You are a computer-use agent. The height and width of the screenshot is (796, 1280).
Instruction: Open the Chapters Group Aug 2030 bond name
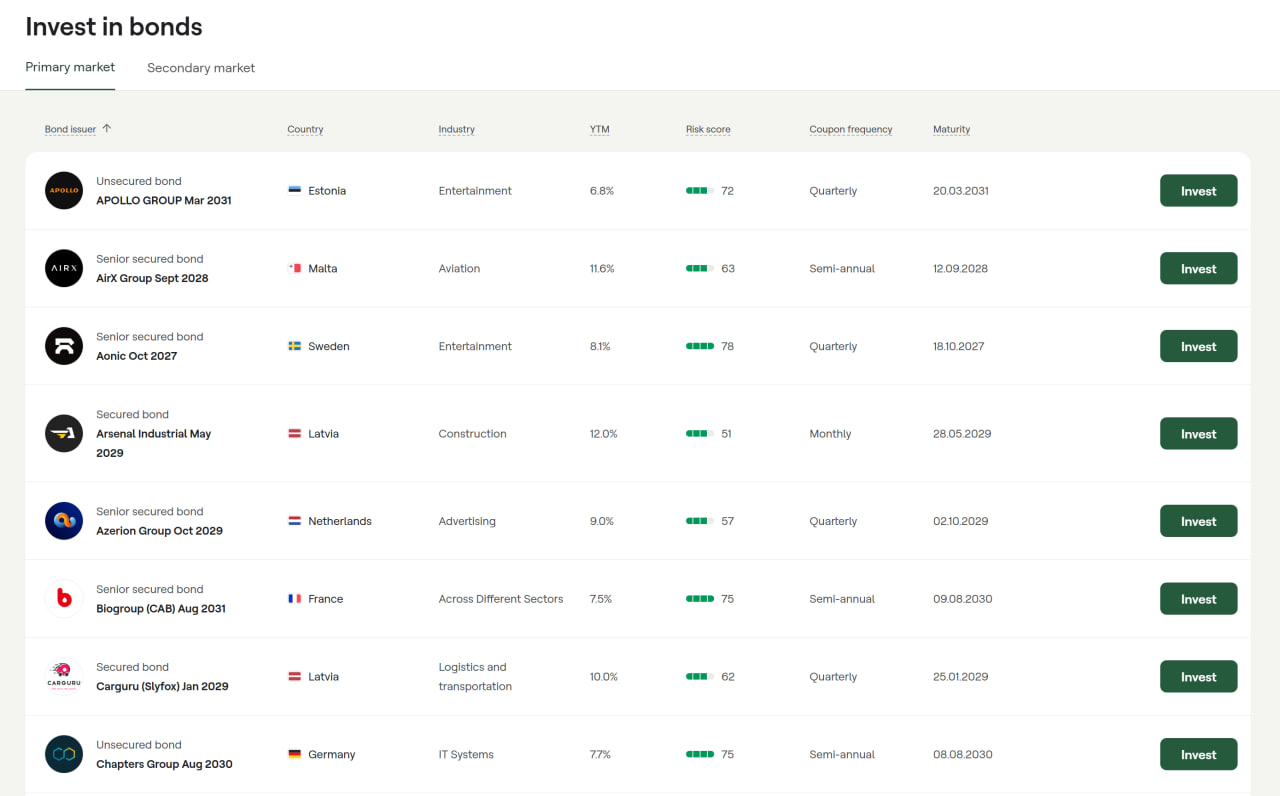pyautogui.click(x=164, y=764)
